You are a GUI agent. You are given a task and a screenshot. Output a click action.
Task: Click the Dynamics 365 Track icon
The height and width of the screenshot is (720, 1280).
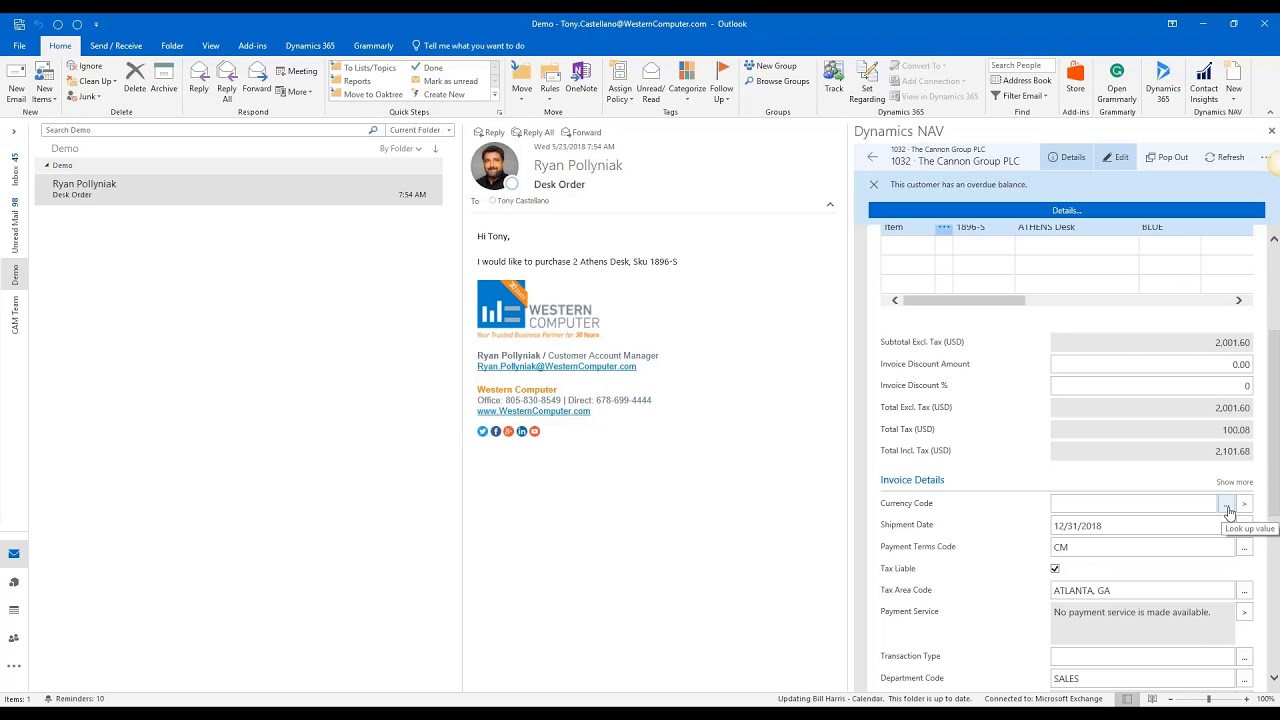(834, 78)
